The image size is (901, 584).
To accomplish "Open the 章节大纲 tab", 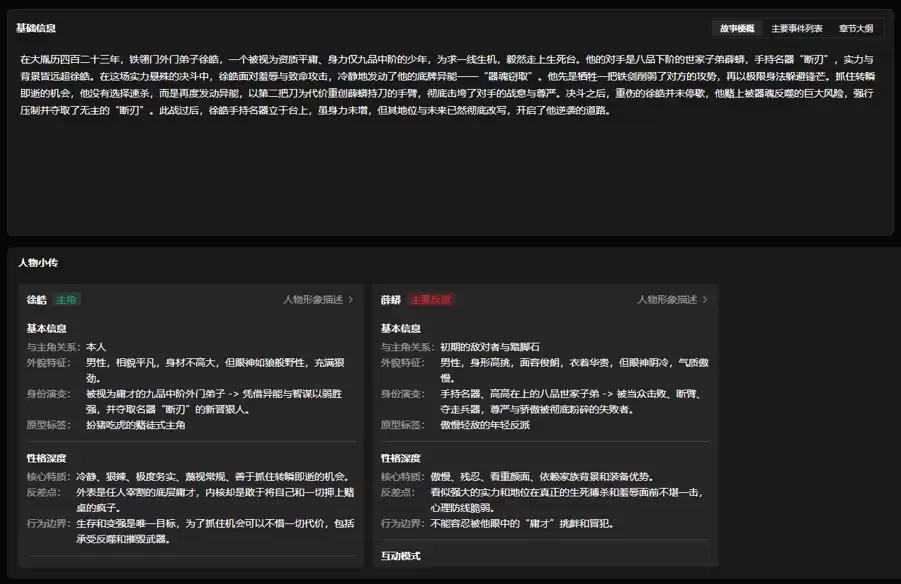I will tap(856, 28).
